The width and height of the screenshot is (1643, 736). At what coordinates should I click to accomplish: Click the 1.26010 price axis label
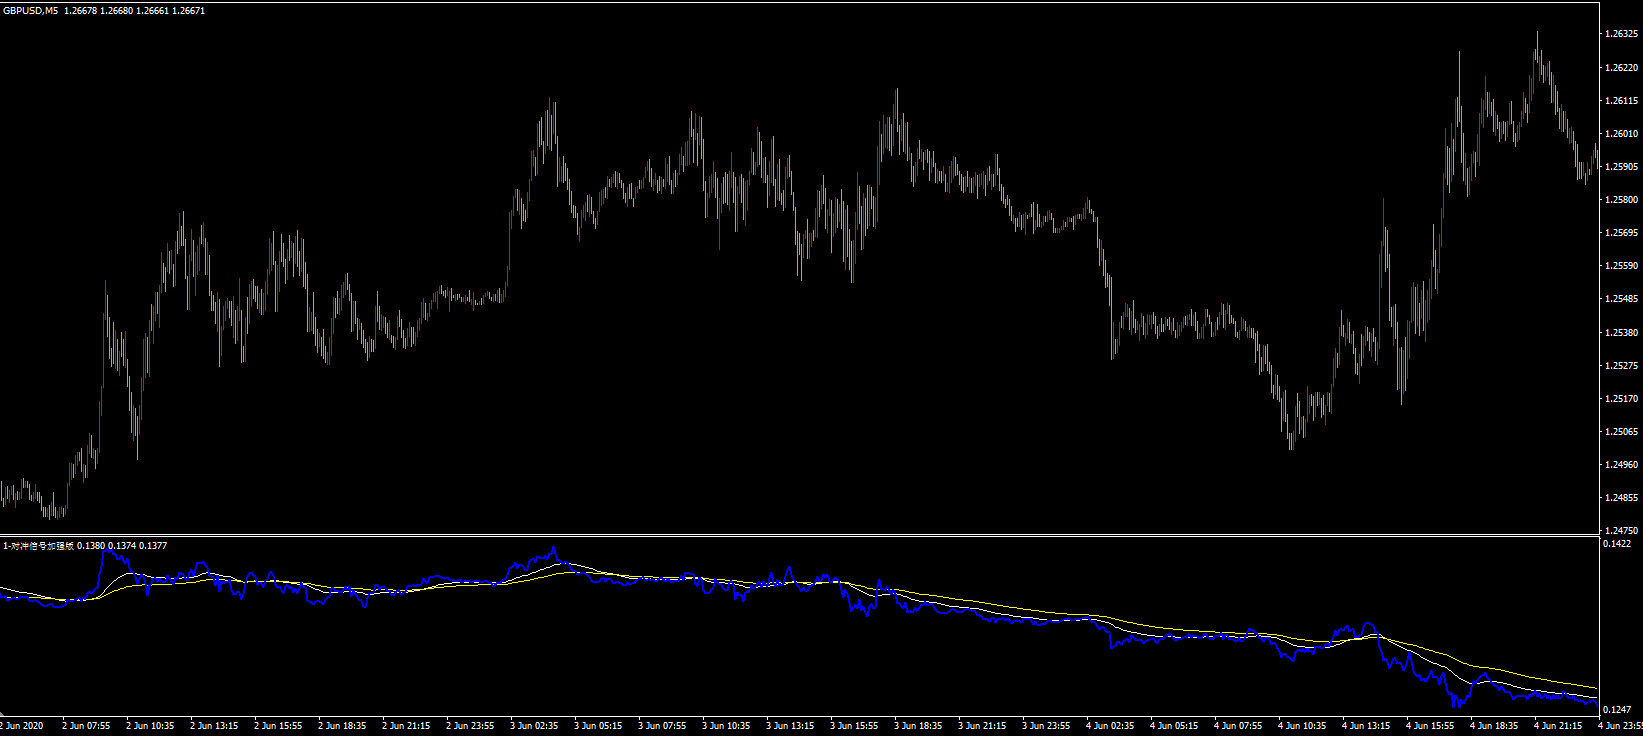(x=1620, y=134)
